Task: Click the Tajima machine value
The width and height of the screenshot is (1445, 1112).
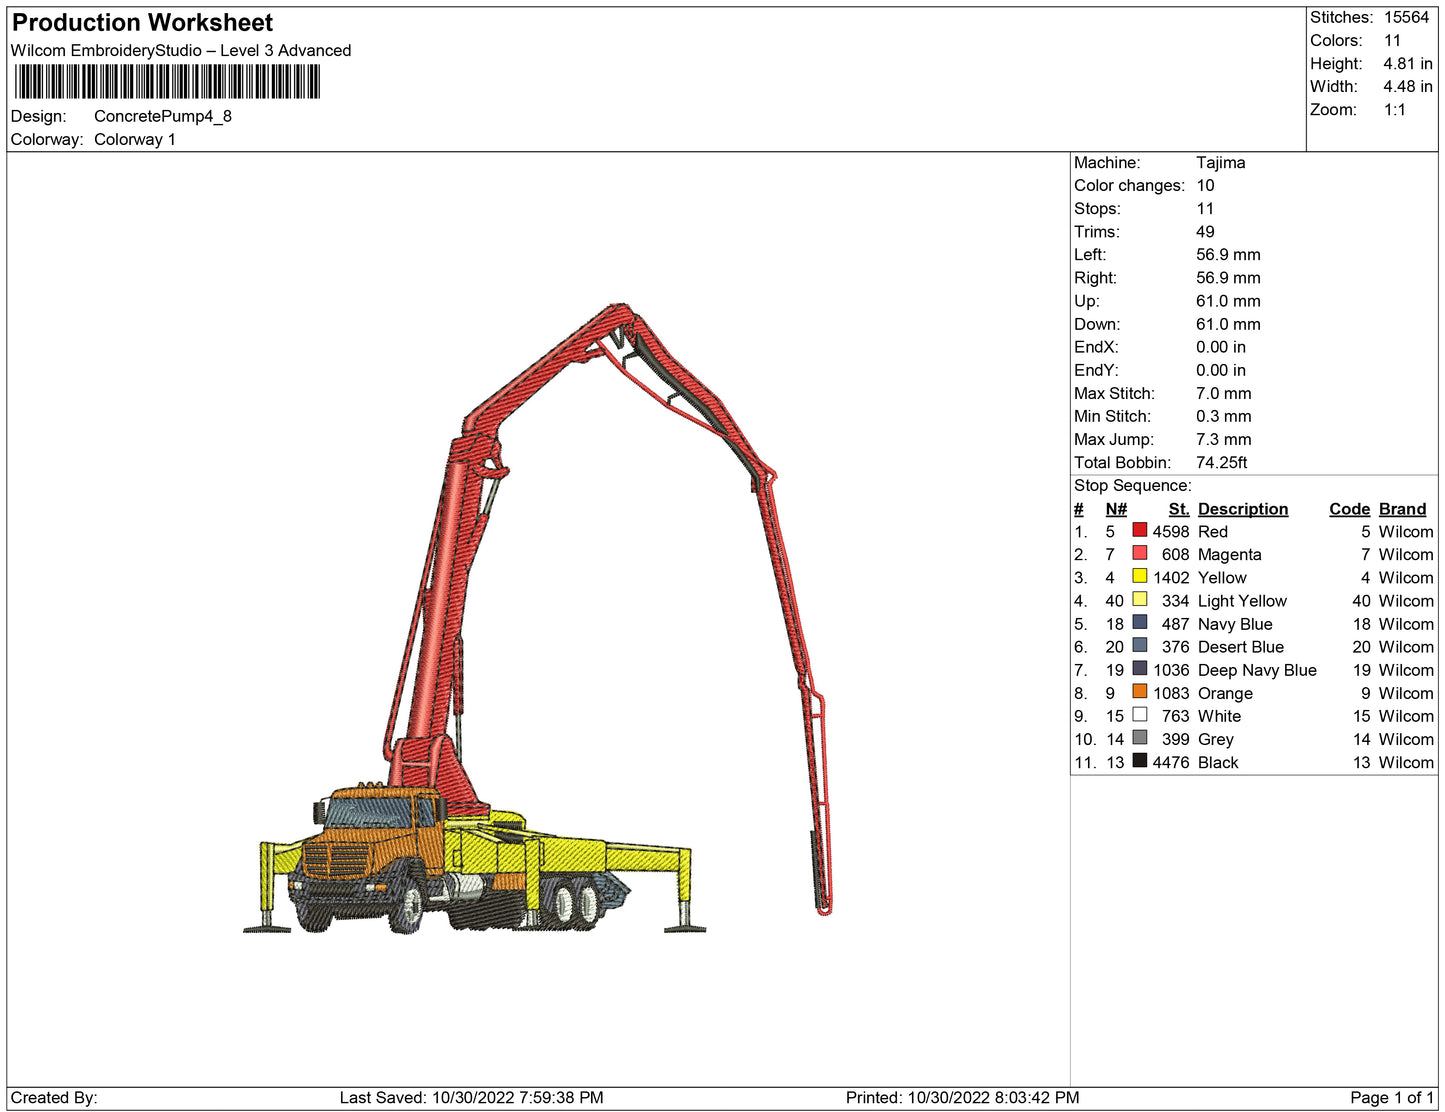Action: pos(1220,163)
